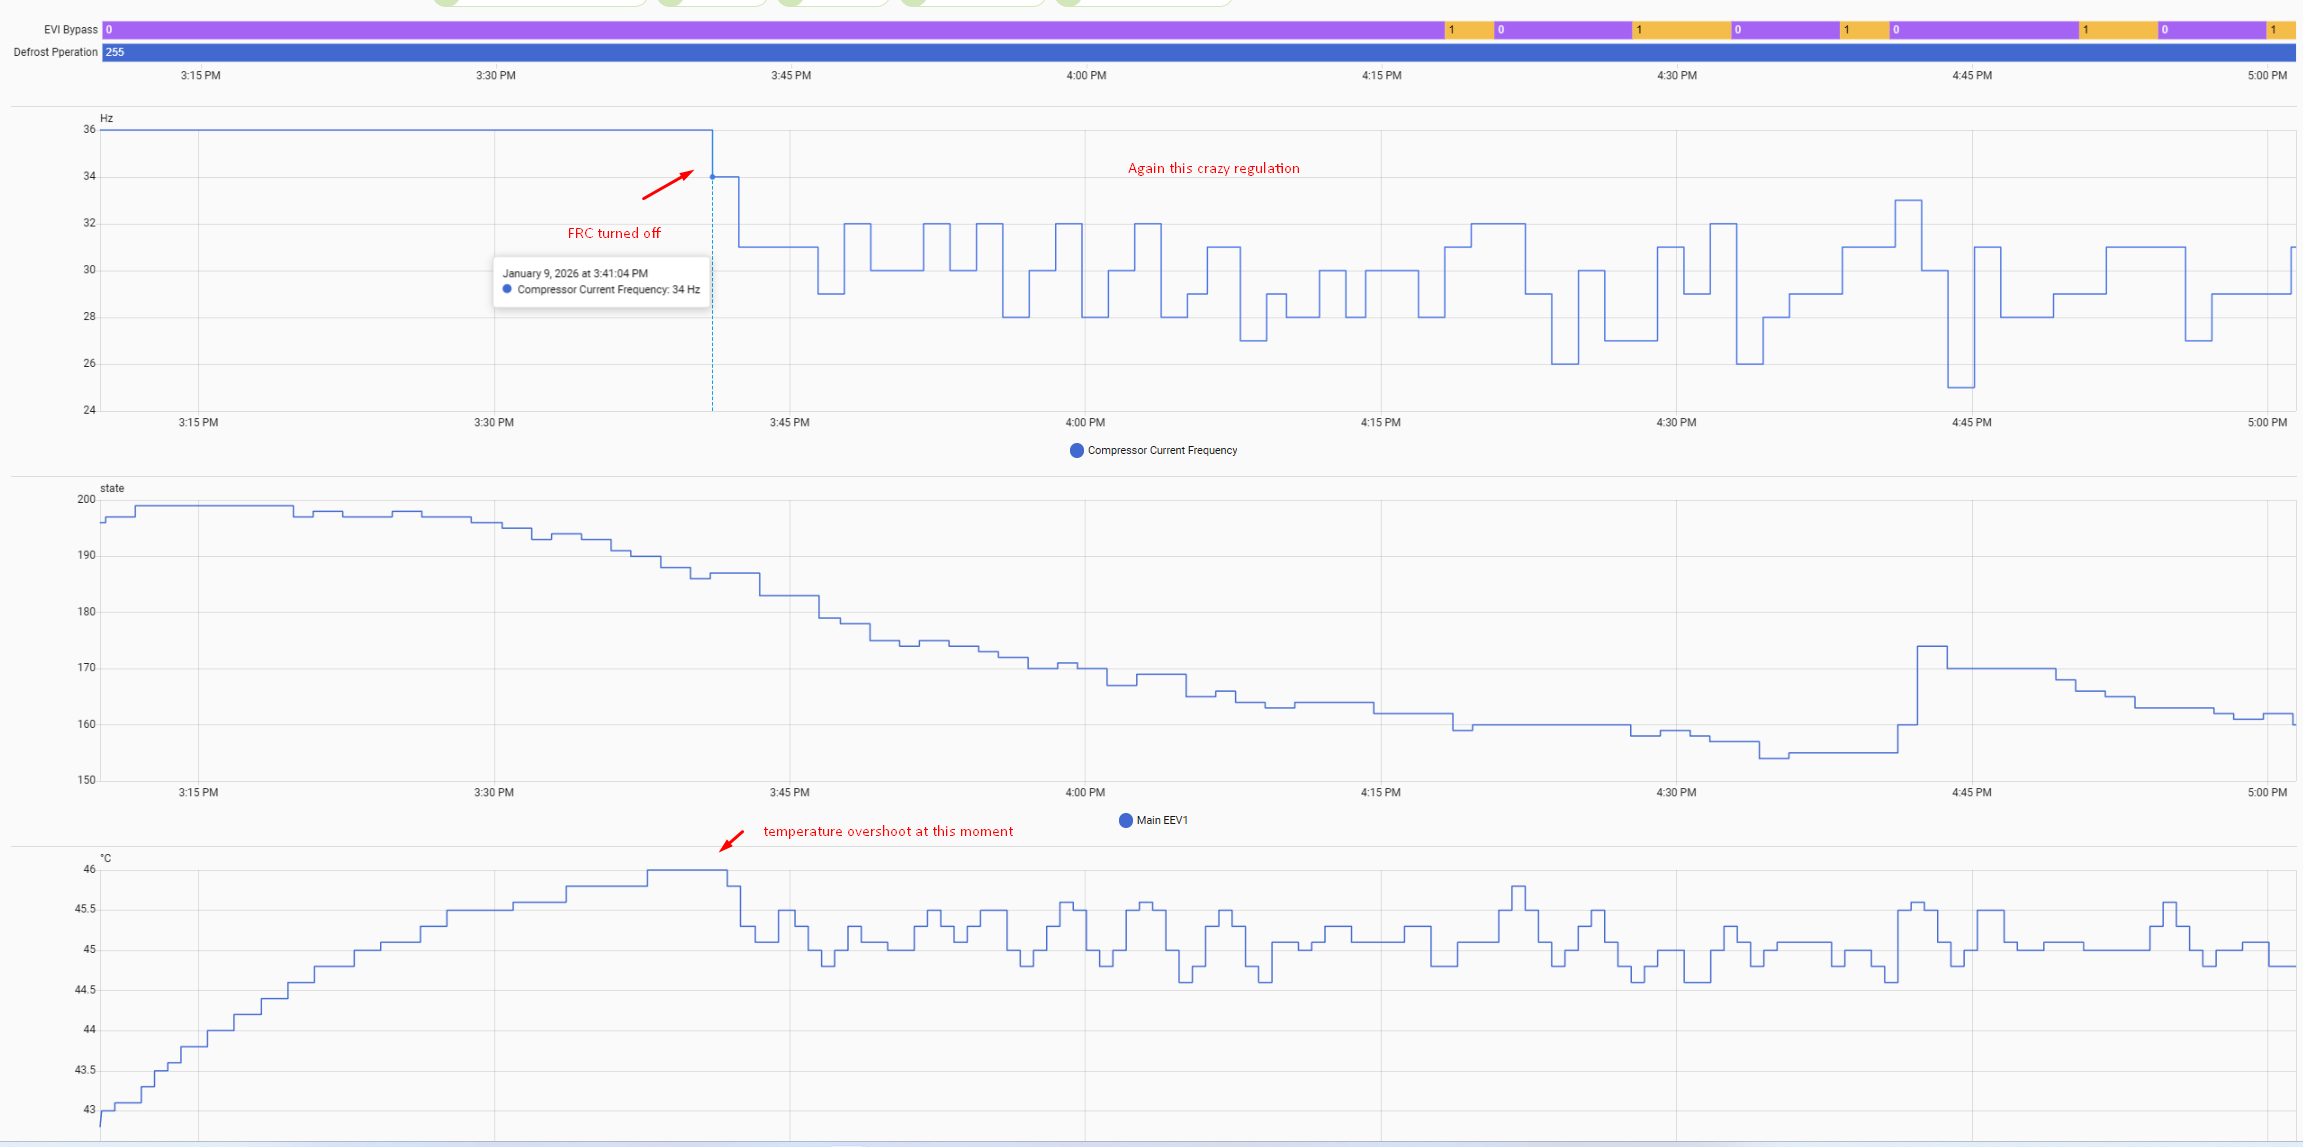
Task: Select the first orange EVI Bypass 1 segment
Action: coord(1468,30)
